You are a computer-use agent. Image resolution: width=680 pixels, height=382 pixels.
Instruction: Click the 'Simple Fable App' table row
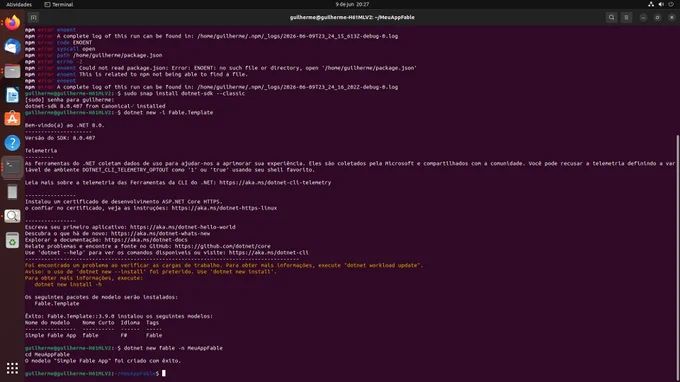click(93, 336)
